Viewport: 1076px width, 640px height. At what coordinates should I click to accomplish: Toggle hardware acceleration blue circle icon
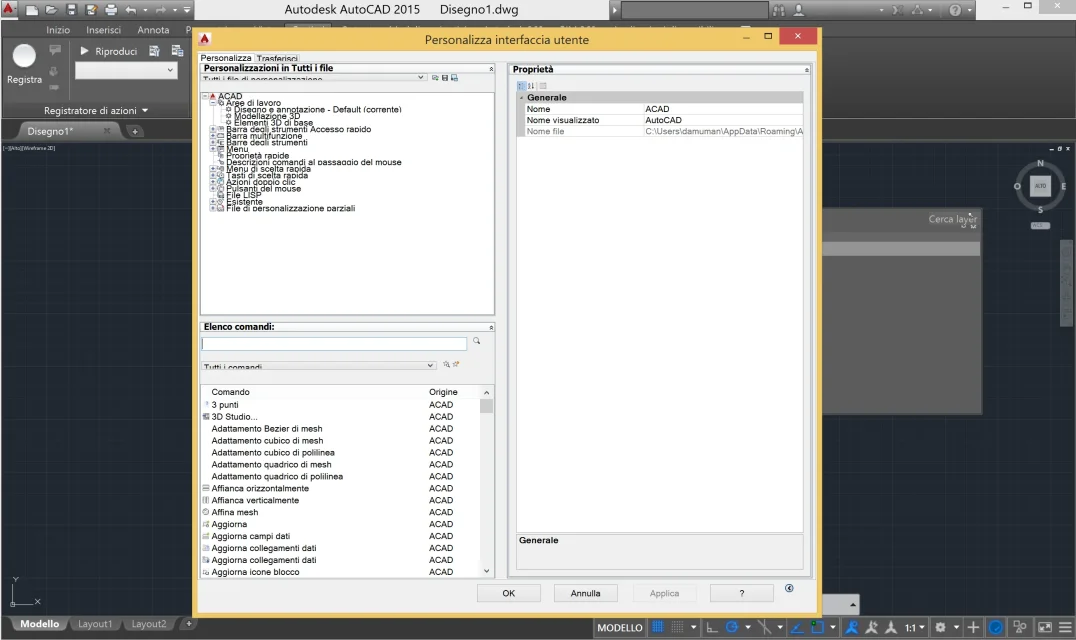996,627
